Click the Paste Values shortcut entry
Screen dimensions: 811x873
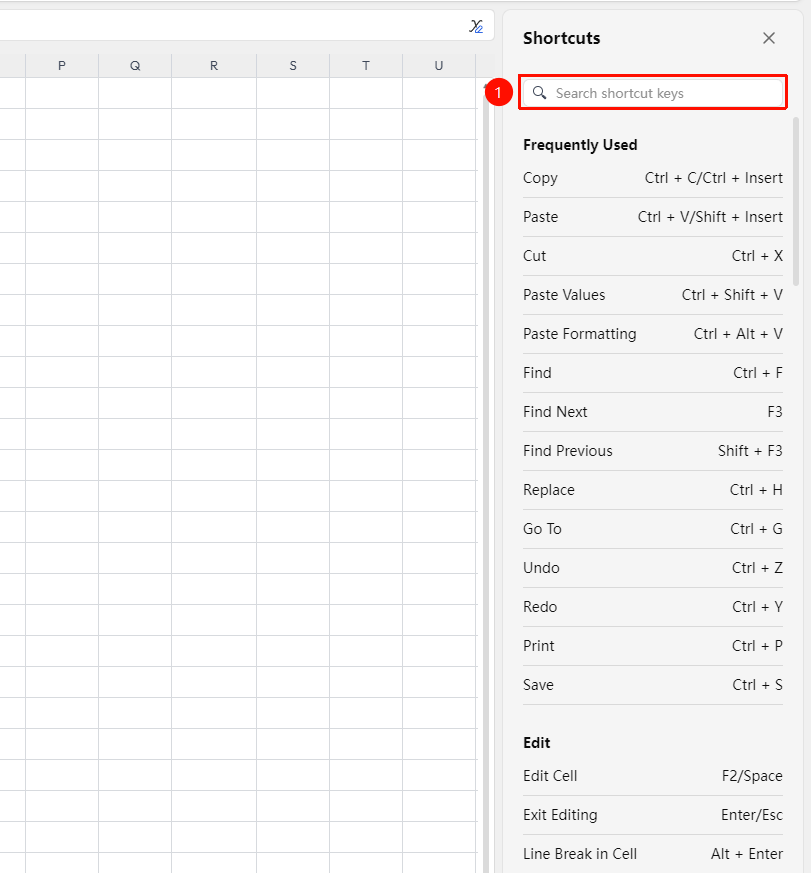point(653,295)
